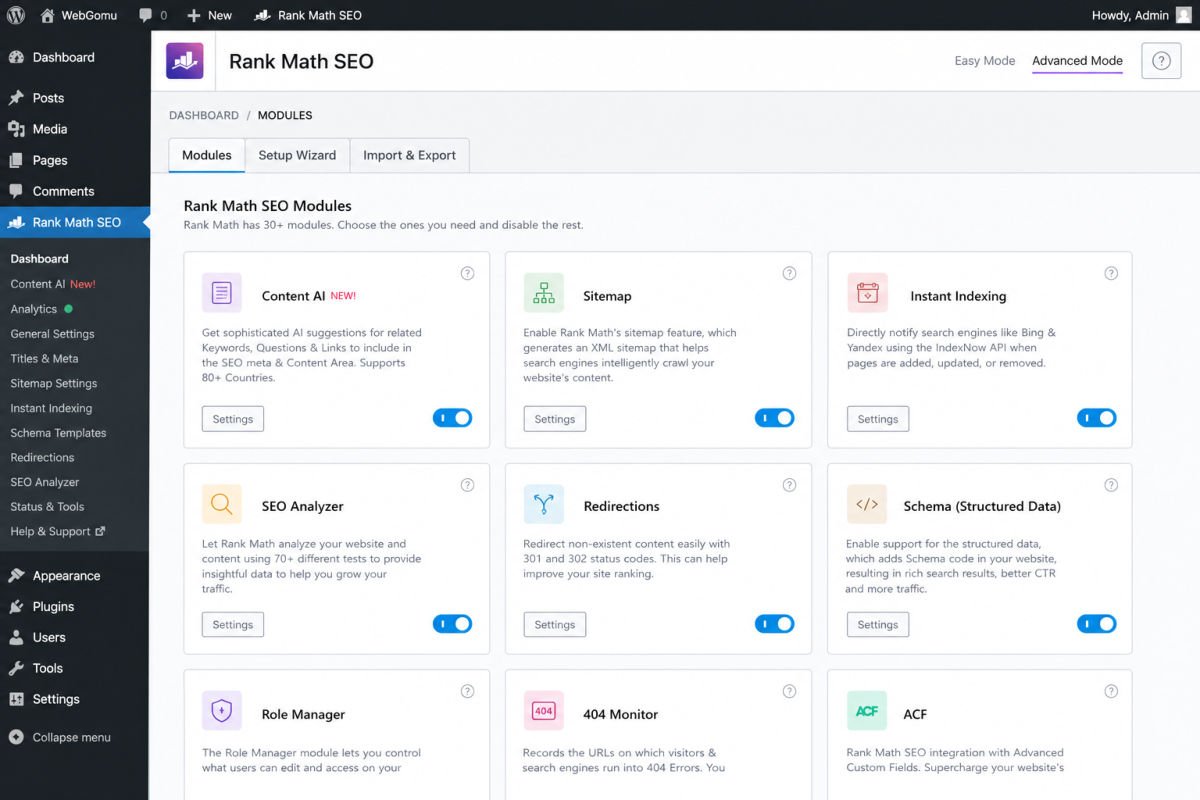Toggle off the Instant Indexing module
The height and width of the screenshot is (800, 1200).
[x=1097, y=418]
